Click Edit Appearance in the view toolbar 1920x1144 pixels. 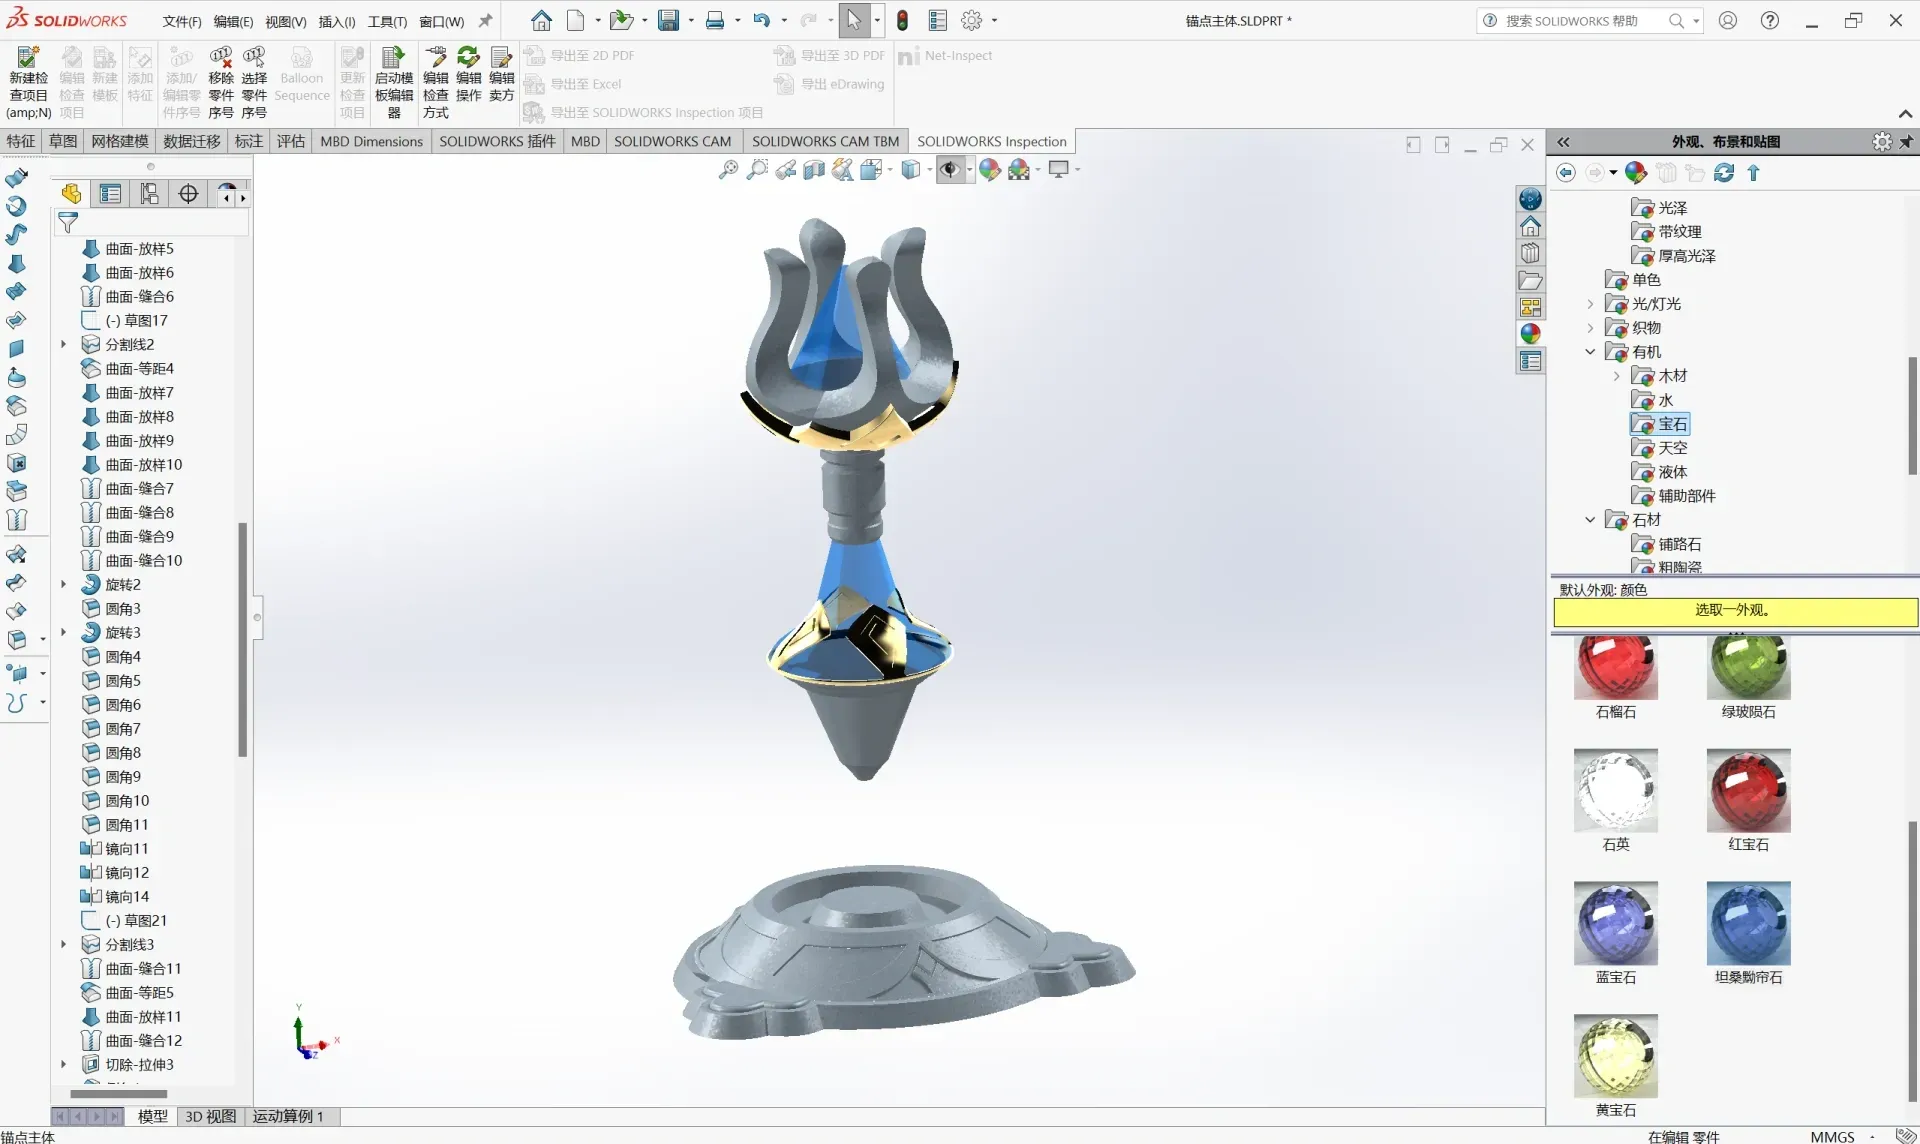click(x=990, y=170)
